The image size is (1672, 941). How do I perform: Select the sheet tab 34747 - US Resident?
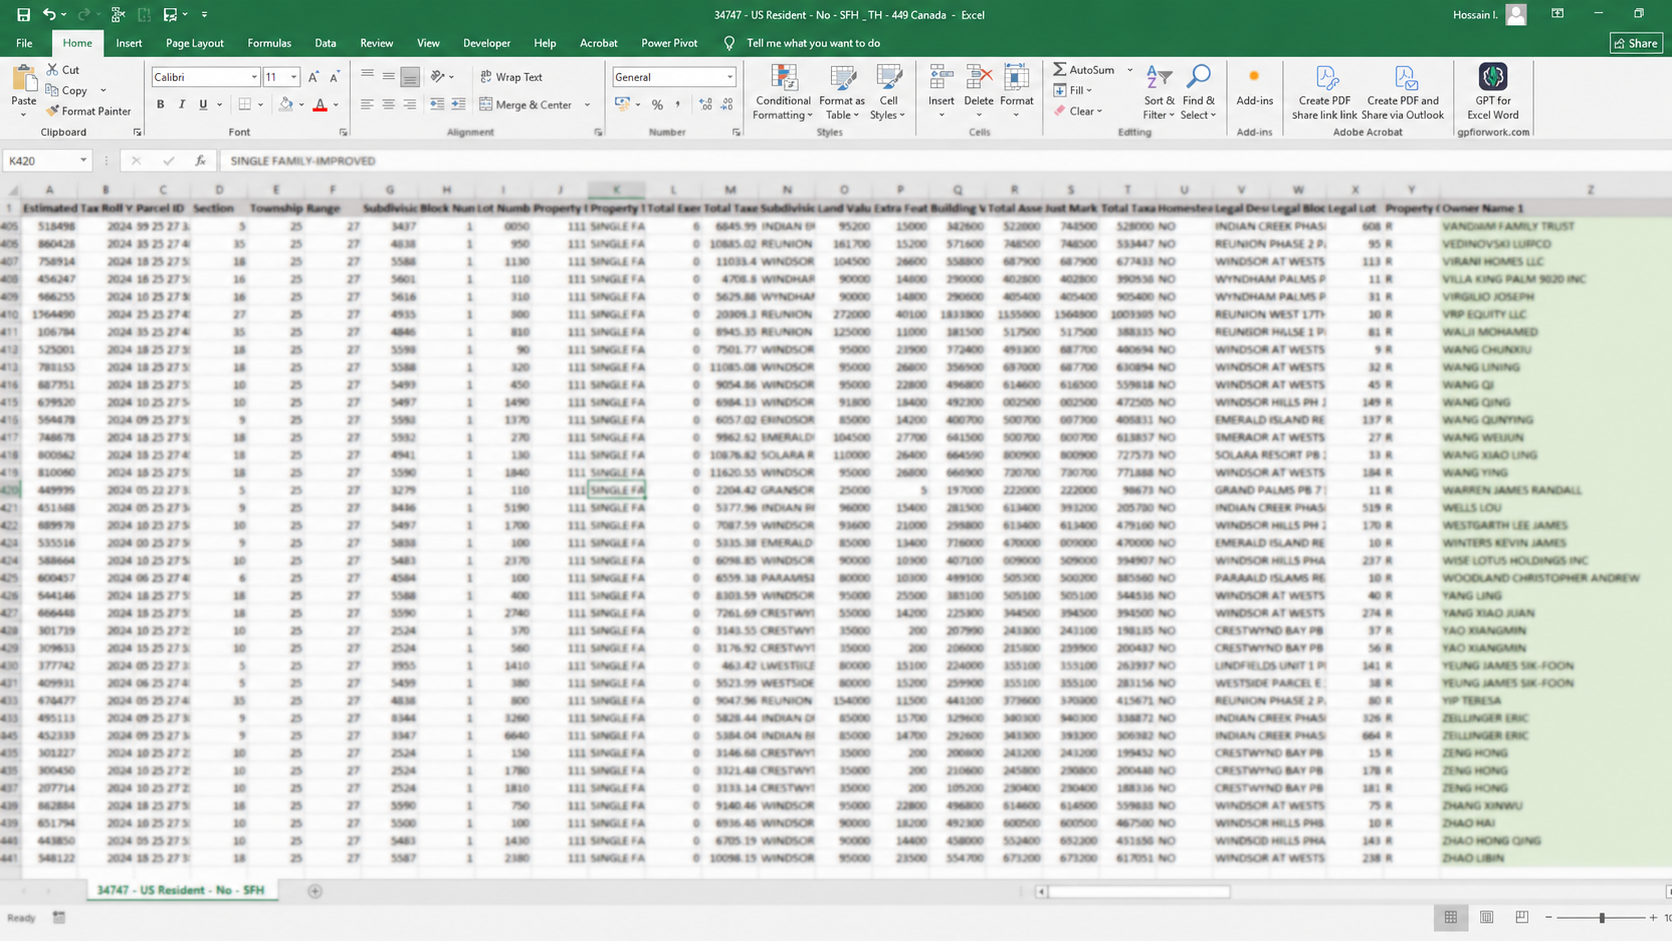(x=181, y=890)
